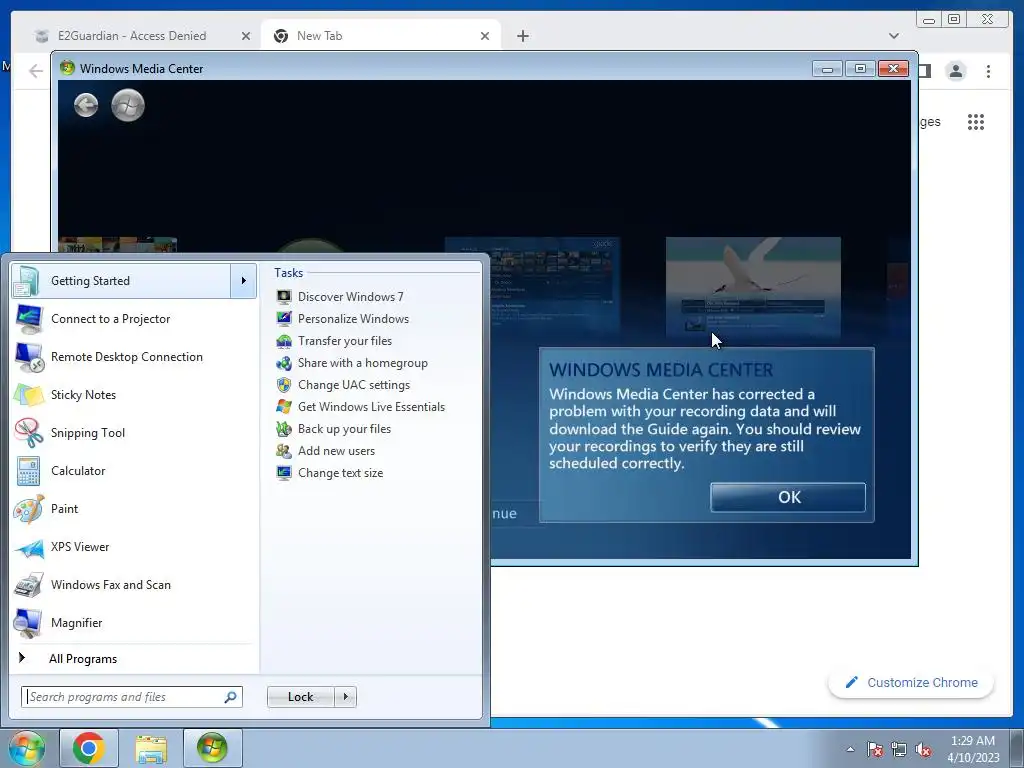
Task: Show hidden tray icons arrow
Action: [x=850, y=749]
